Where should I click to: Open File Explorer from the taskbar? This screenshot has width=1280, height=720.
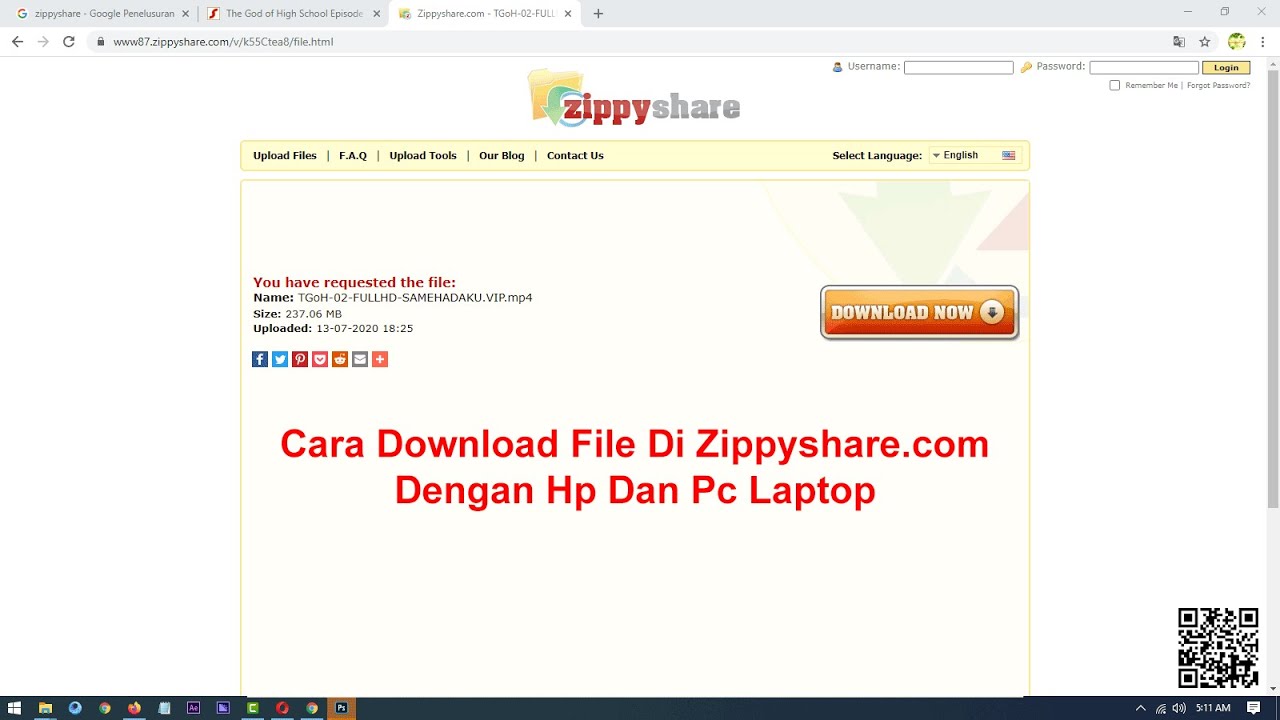[45, 708]
